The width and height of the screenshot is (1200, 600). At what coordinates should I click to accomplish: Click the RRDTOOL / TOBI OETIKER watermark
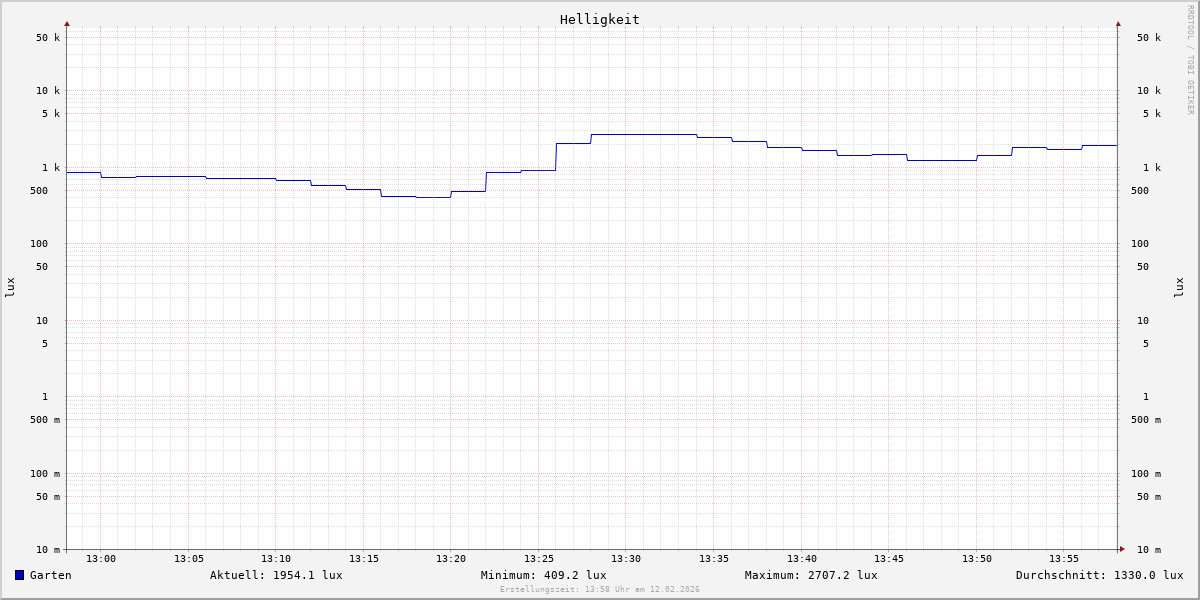[x=1190, y=59]
